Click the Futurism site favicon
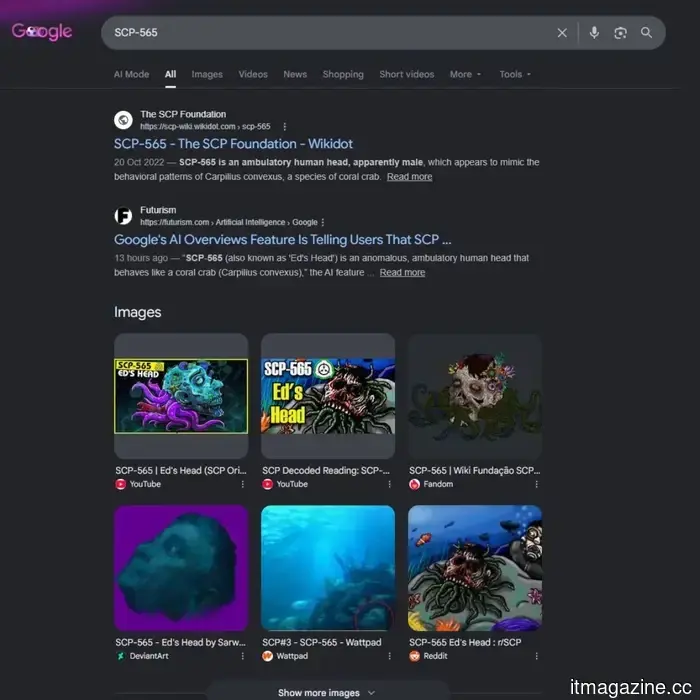 click(x=123, y=216)
